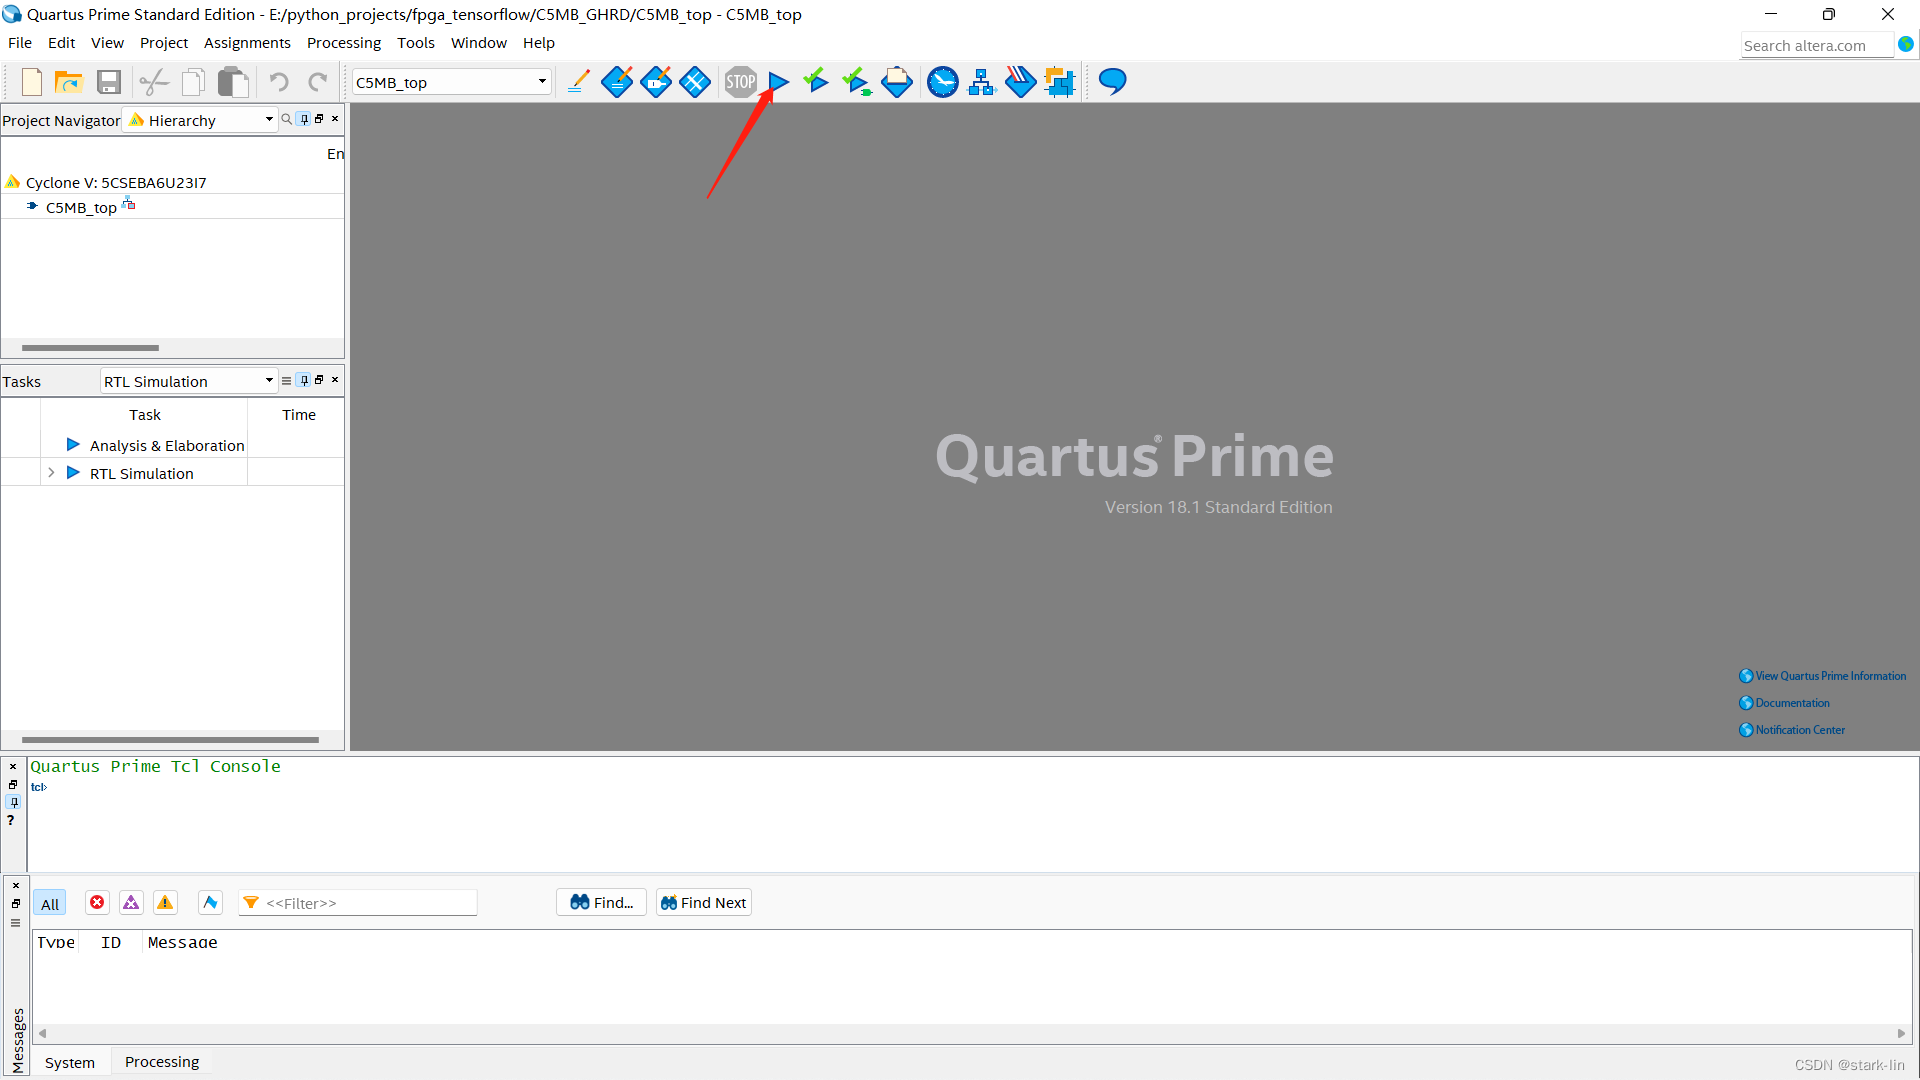Click the RTL Viewer hierarchy icon
The width and height of the screenshot is (1920, 1080).
(x=981, y=82)
